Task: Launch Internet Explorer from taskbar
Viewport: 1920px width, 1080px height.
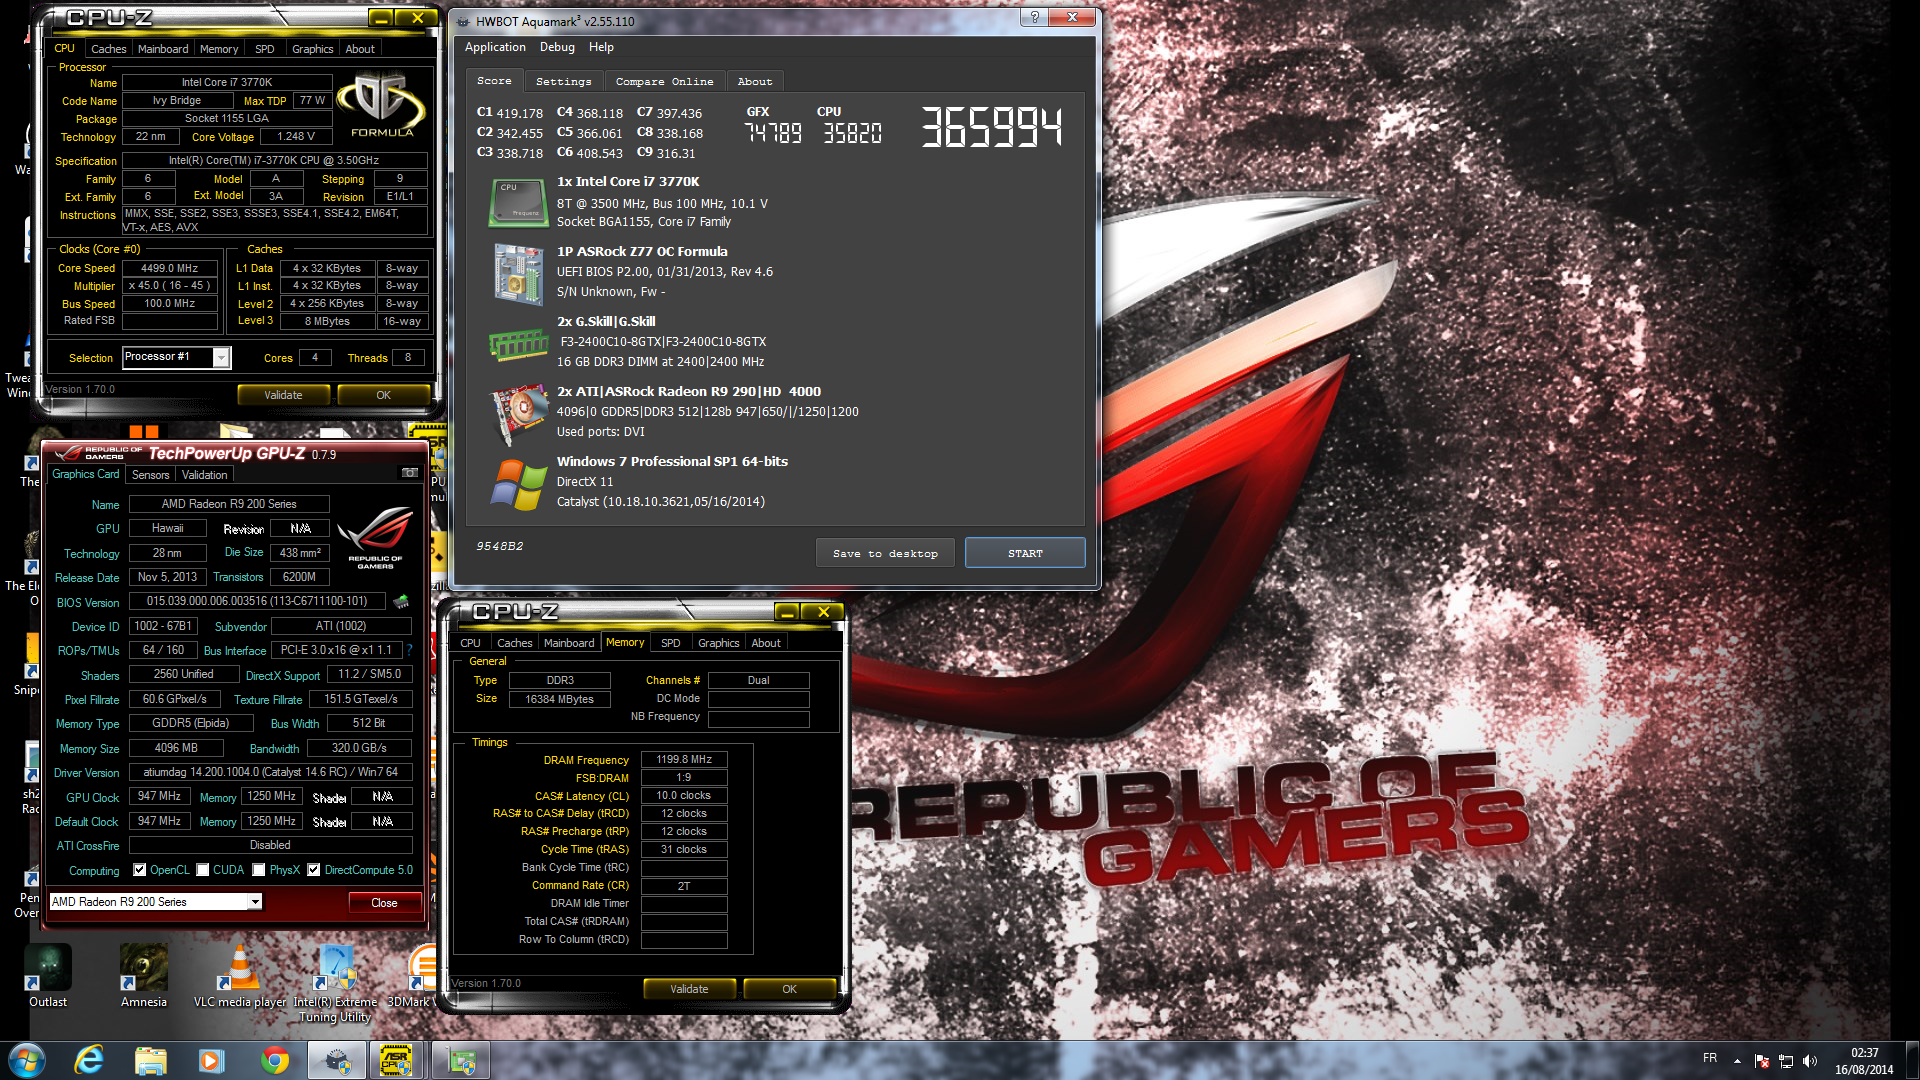Action: click(89, 1060)
